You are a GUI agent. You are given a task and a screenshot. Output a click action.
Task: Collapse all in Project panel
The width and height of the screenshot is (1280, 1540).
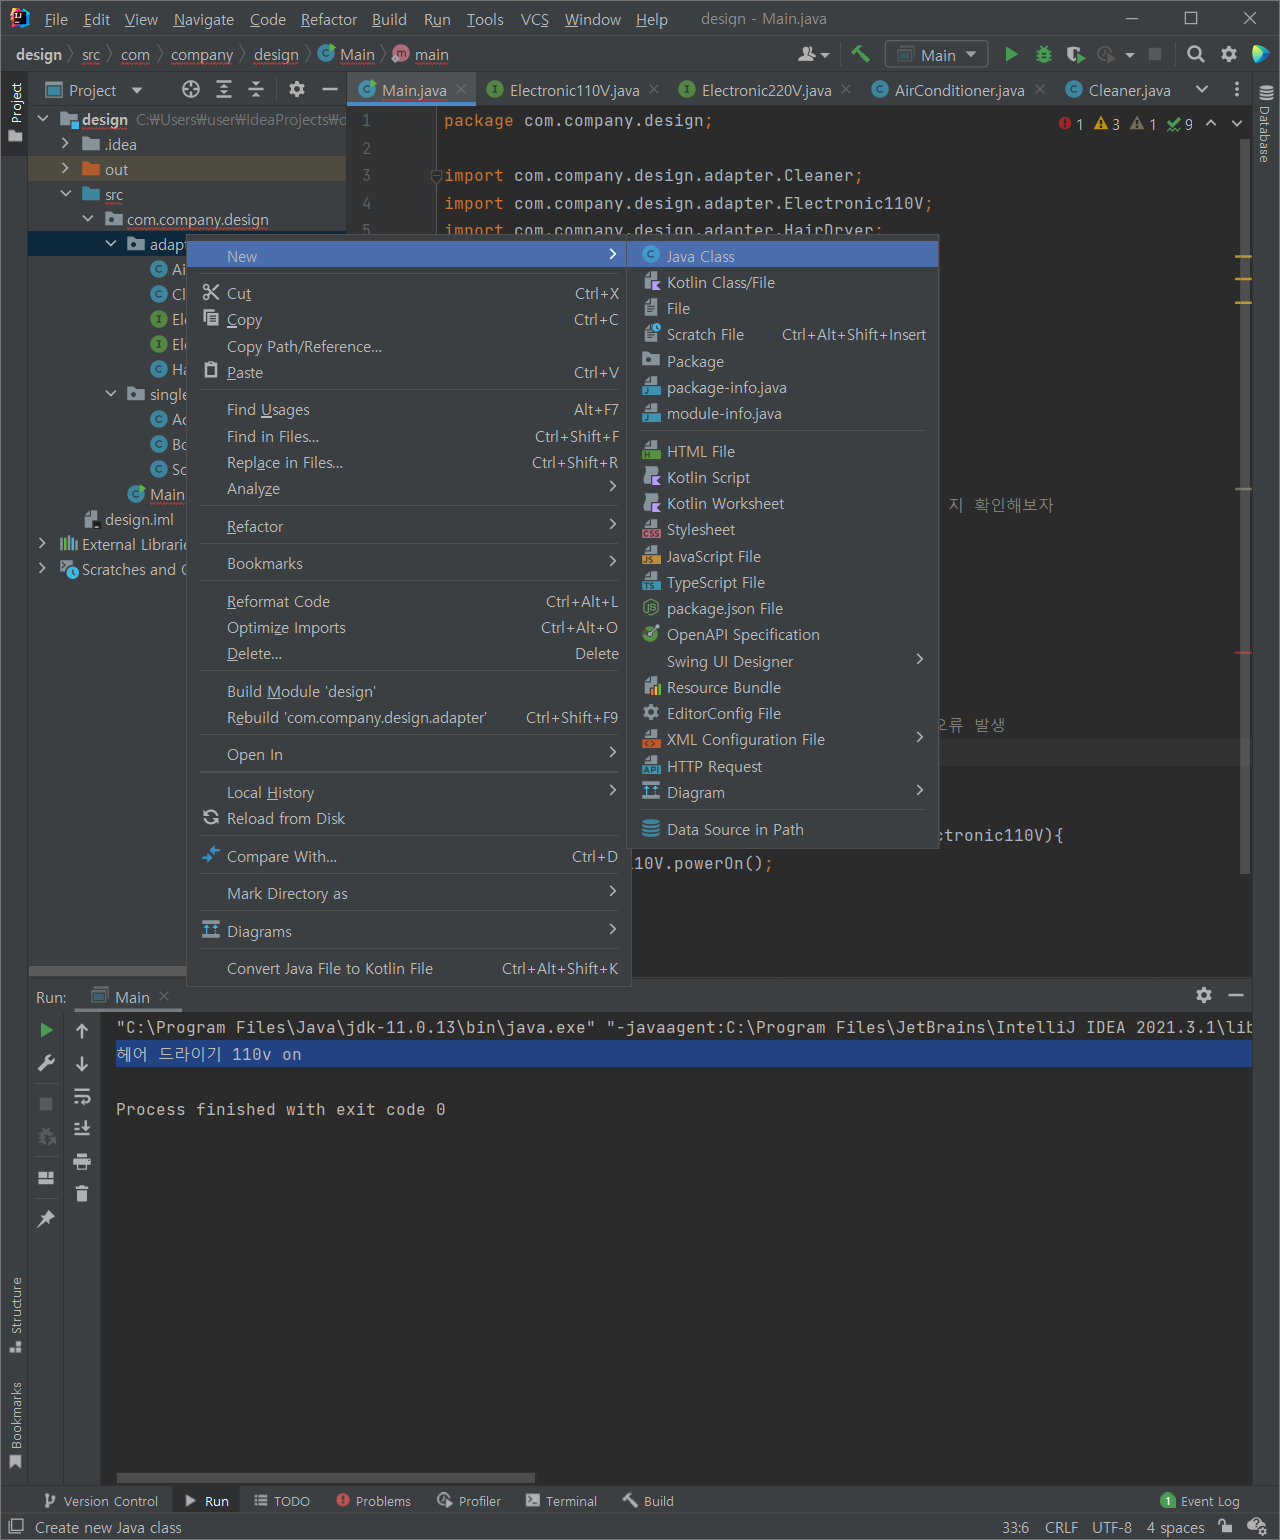click(x=256, y=90)
